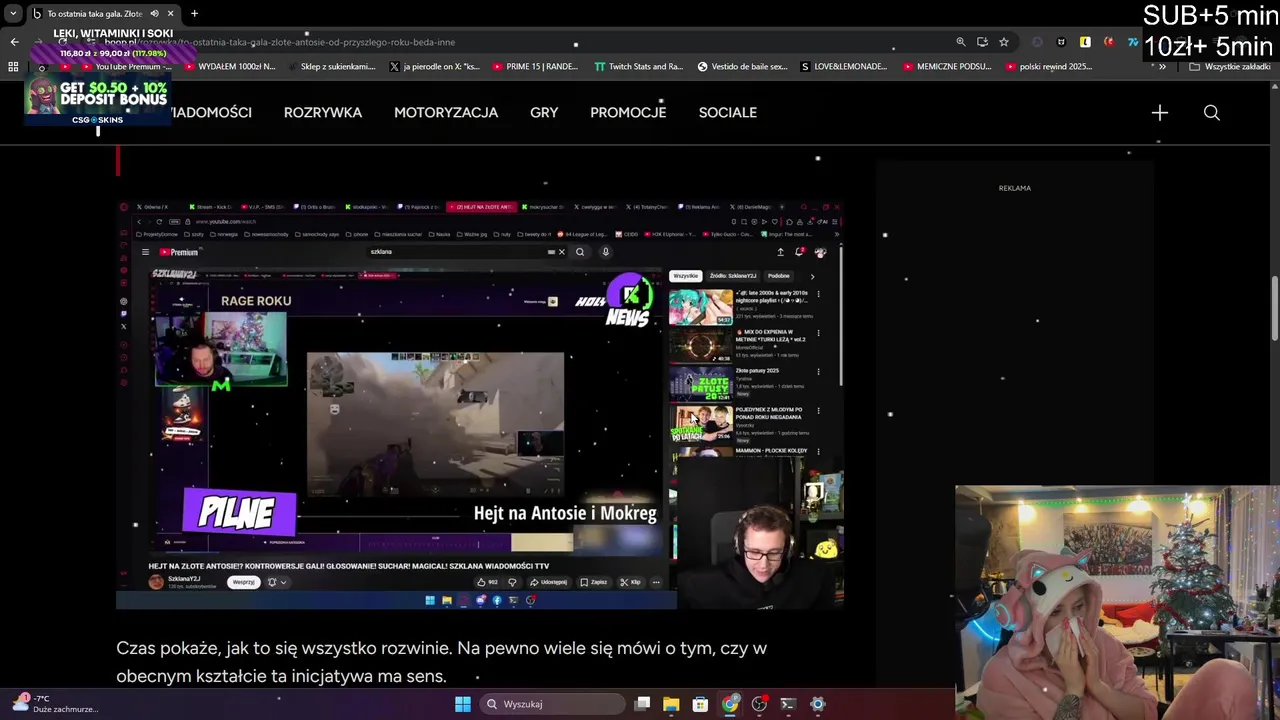Click the YouTube notifications bell icon
The height and width of the screenshot is (720, 1280).
(799, 252)
